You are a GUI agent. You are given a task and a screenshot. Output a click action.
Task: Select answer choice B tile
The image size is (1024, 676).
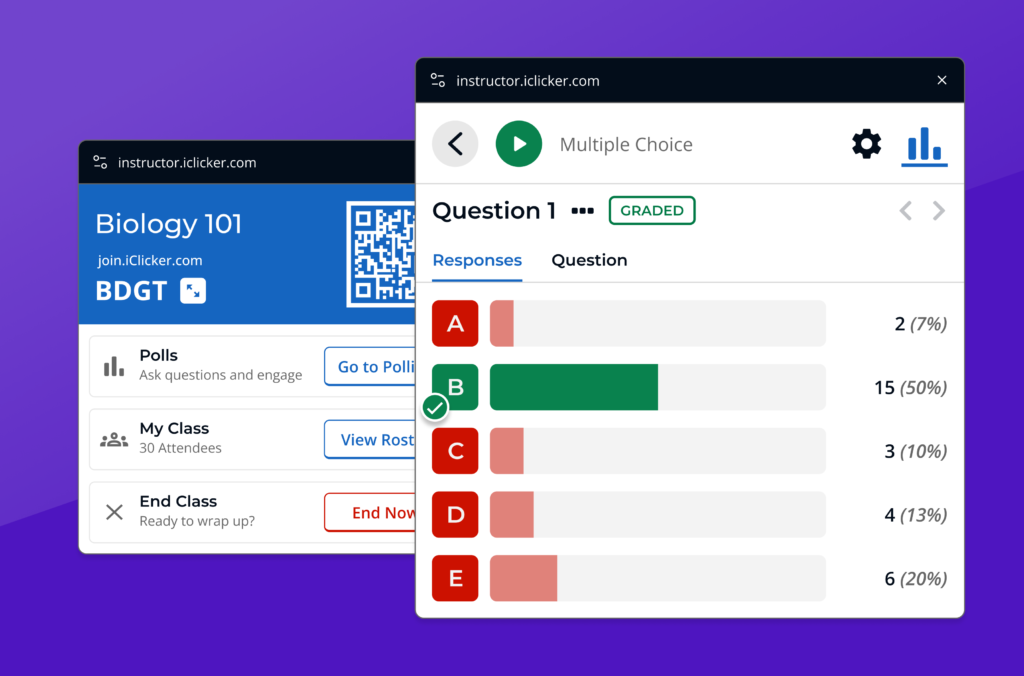point(455,387)
